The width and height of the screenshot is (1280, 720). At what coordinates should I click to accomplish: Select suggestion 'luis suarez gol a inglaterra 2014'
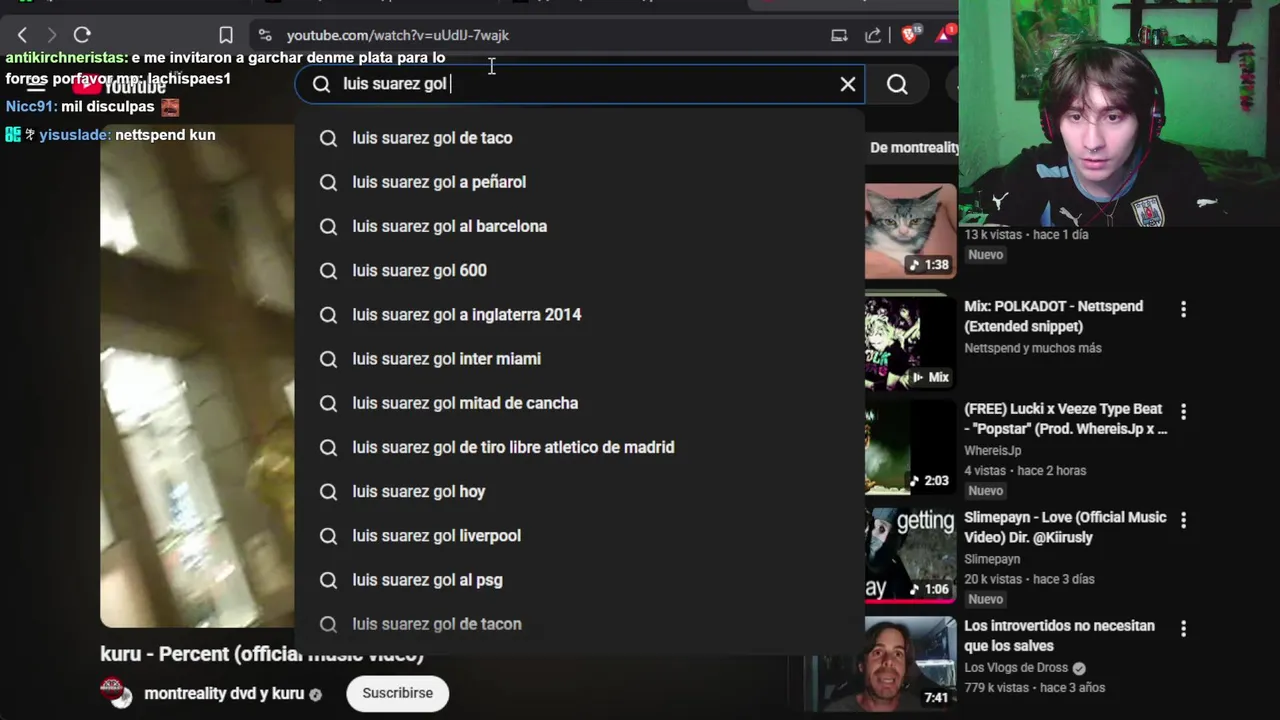[580, 314]
